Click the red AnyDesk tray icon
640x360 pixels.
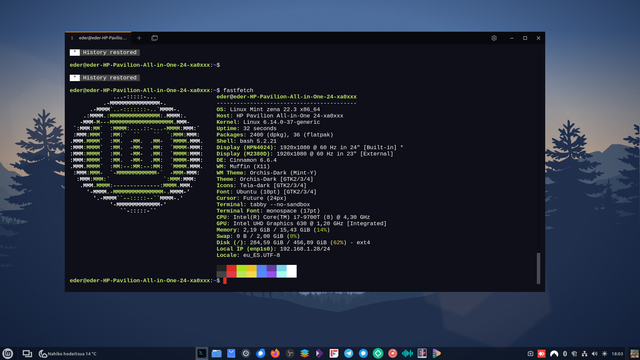point(542,354)
